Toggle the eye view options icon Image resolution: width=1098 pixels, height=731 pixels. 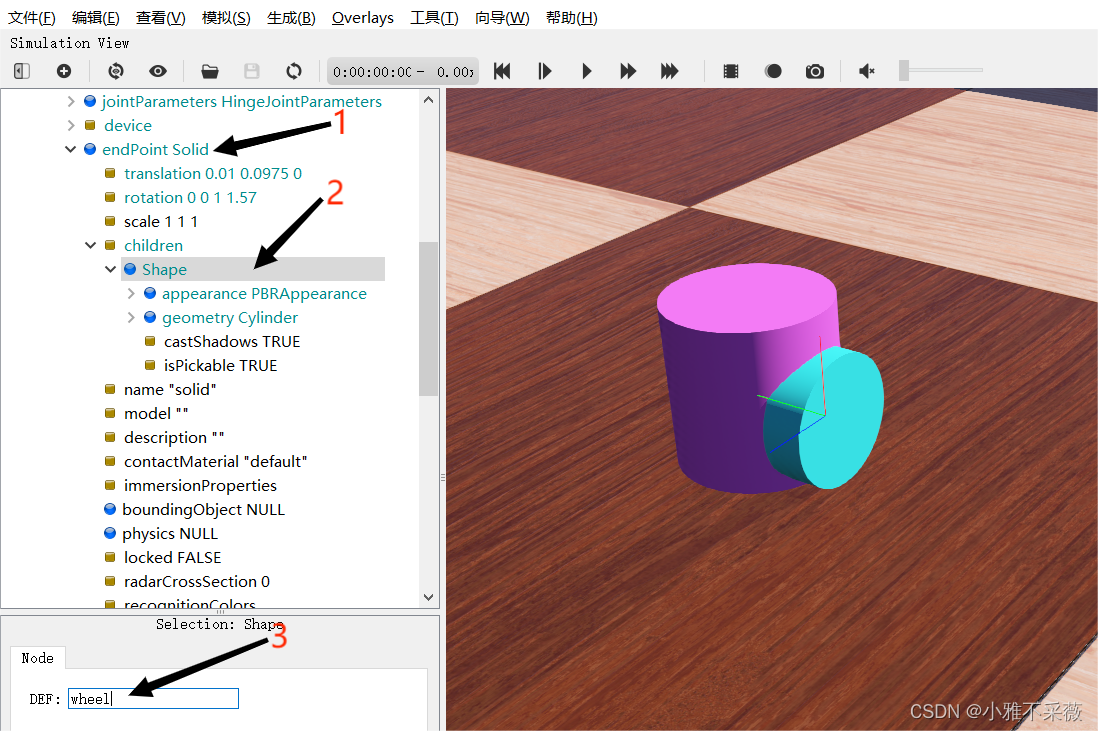point(158,71)
